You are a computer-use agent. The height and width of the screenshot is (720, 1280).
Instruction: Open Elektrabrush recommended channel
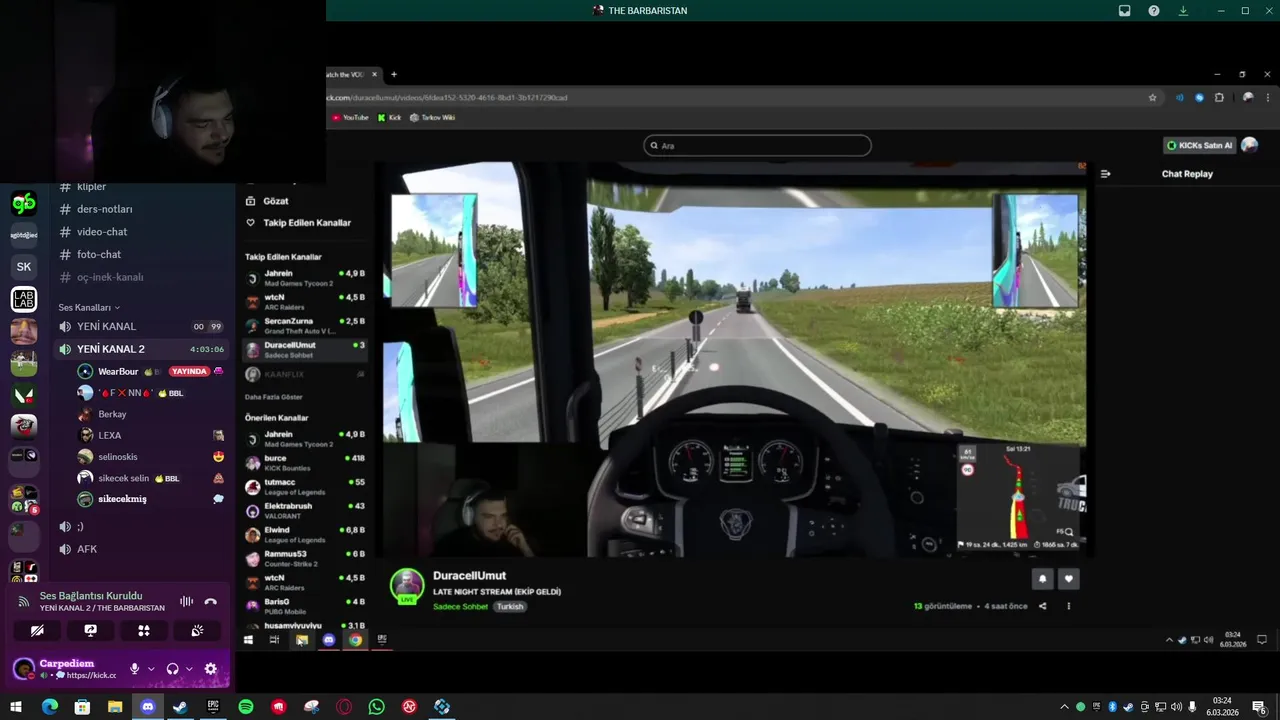[305, 510]
